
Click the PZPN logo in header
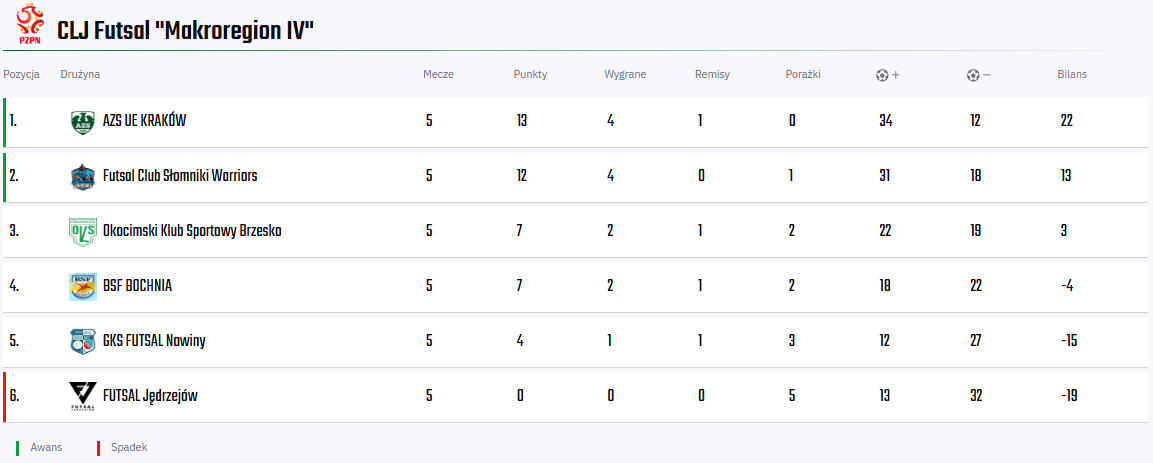point(30,25)
